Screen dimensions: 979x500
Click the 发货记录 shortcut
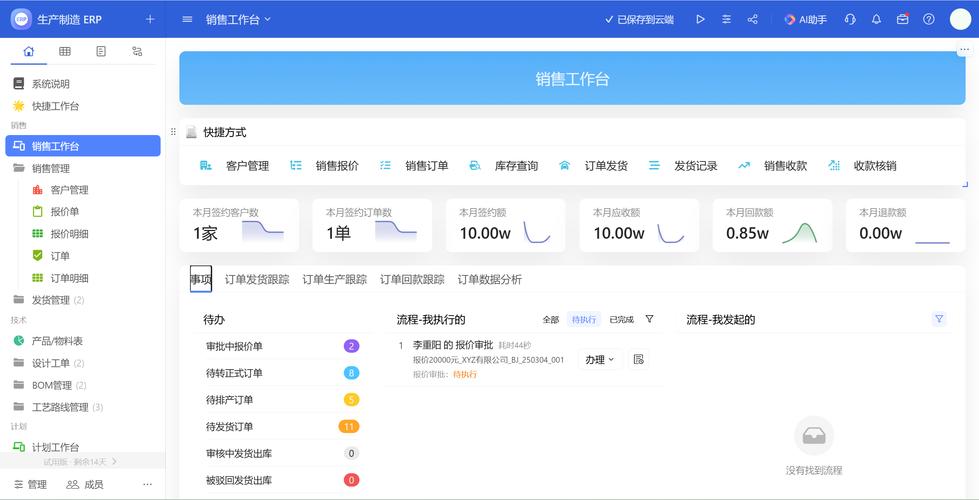[x=682, y=166]
